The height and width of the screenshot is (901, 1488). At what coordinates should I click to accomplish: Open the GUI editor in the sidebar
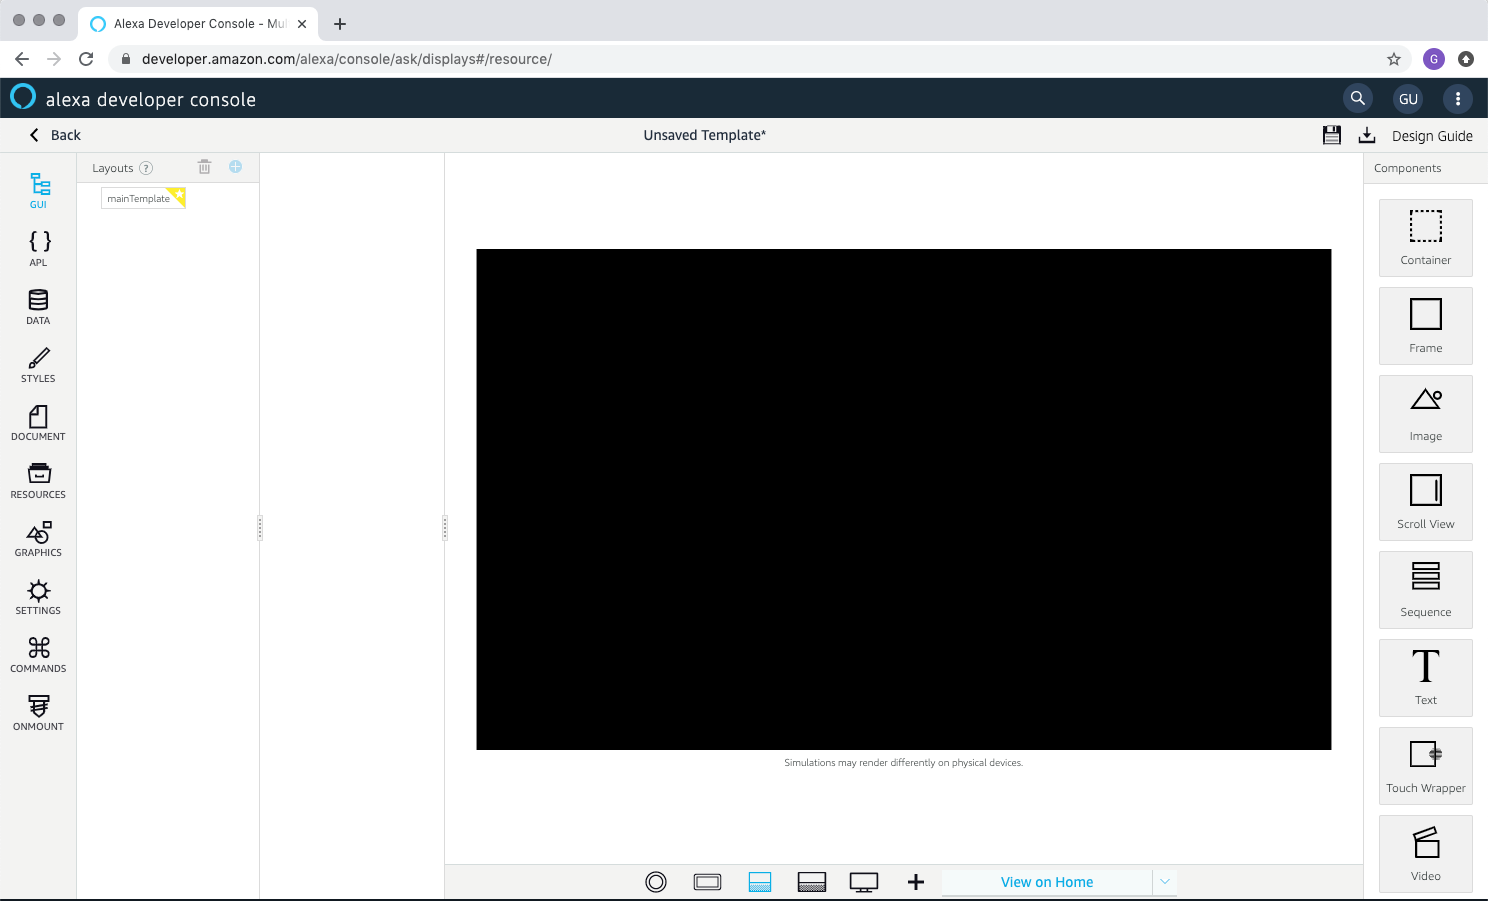[38, 190]
